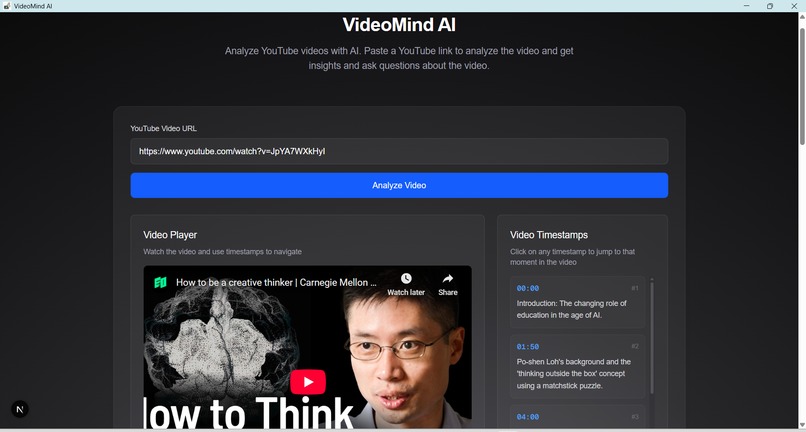Click the YouTube play button on video

click(x=308, y=382)
